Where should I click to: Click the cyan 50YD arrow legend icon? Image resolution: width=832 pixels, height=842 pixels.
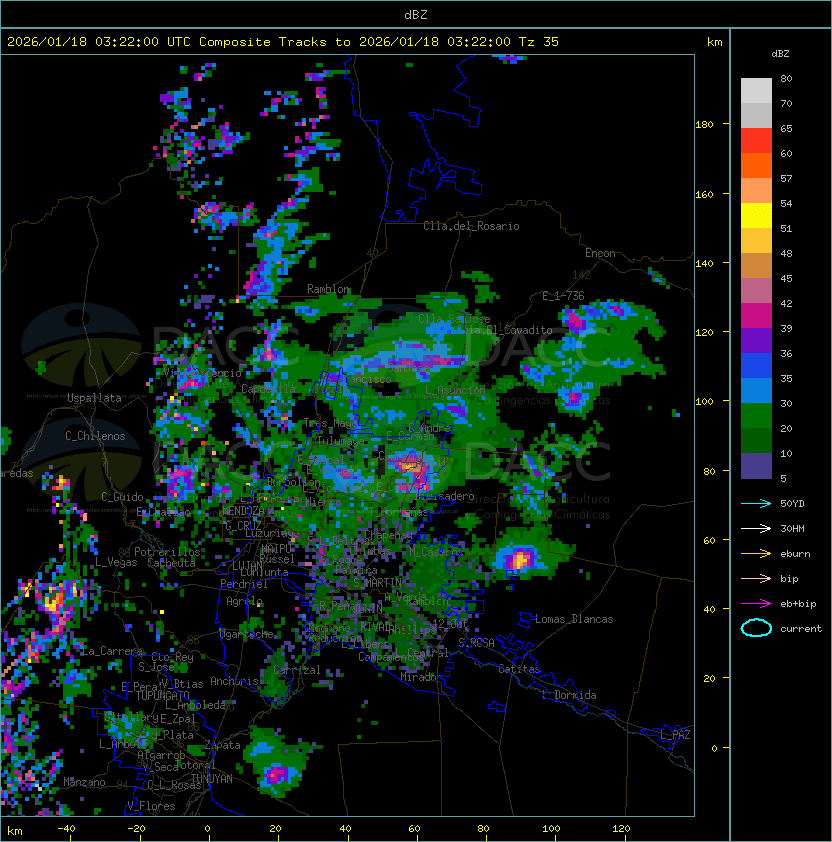click(x=756, y=503)
